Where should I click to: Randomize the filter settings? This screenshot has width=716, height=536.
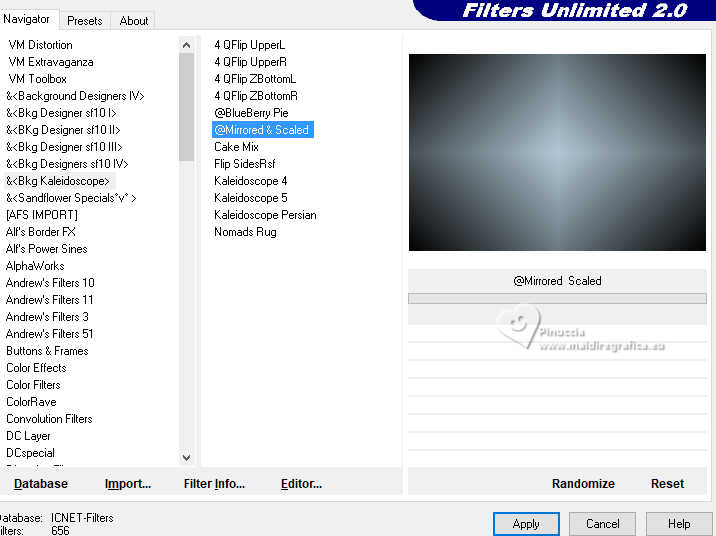click(583, 483)
